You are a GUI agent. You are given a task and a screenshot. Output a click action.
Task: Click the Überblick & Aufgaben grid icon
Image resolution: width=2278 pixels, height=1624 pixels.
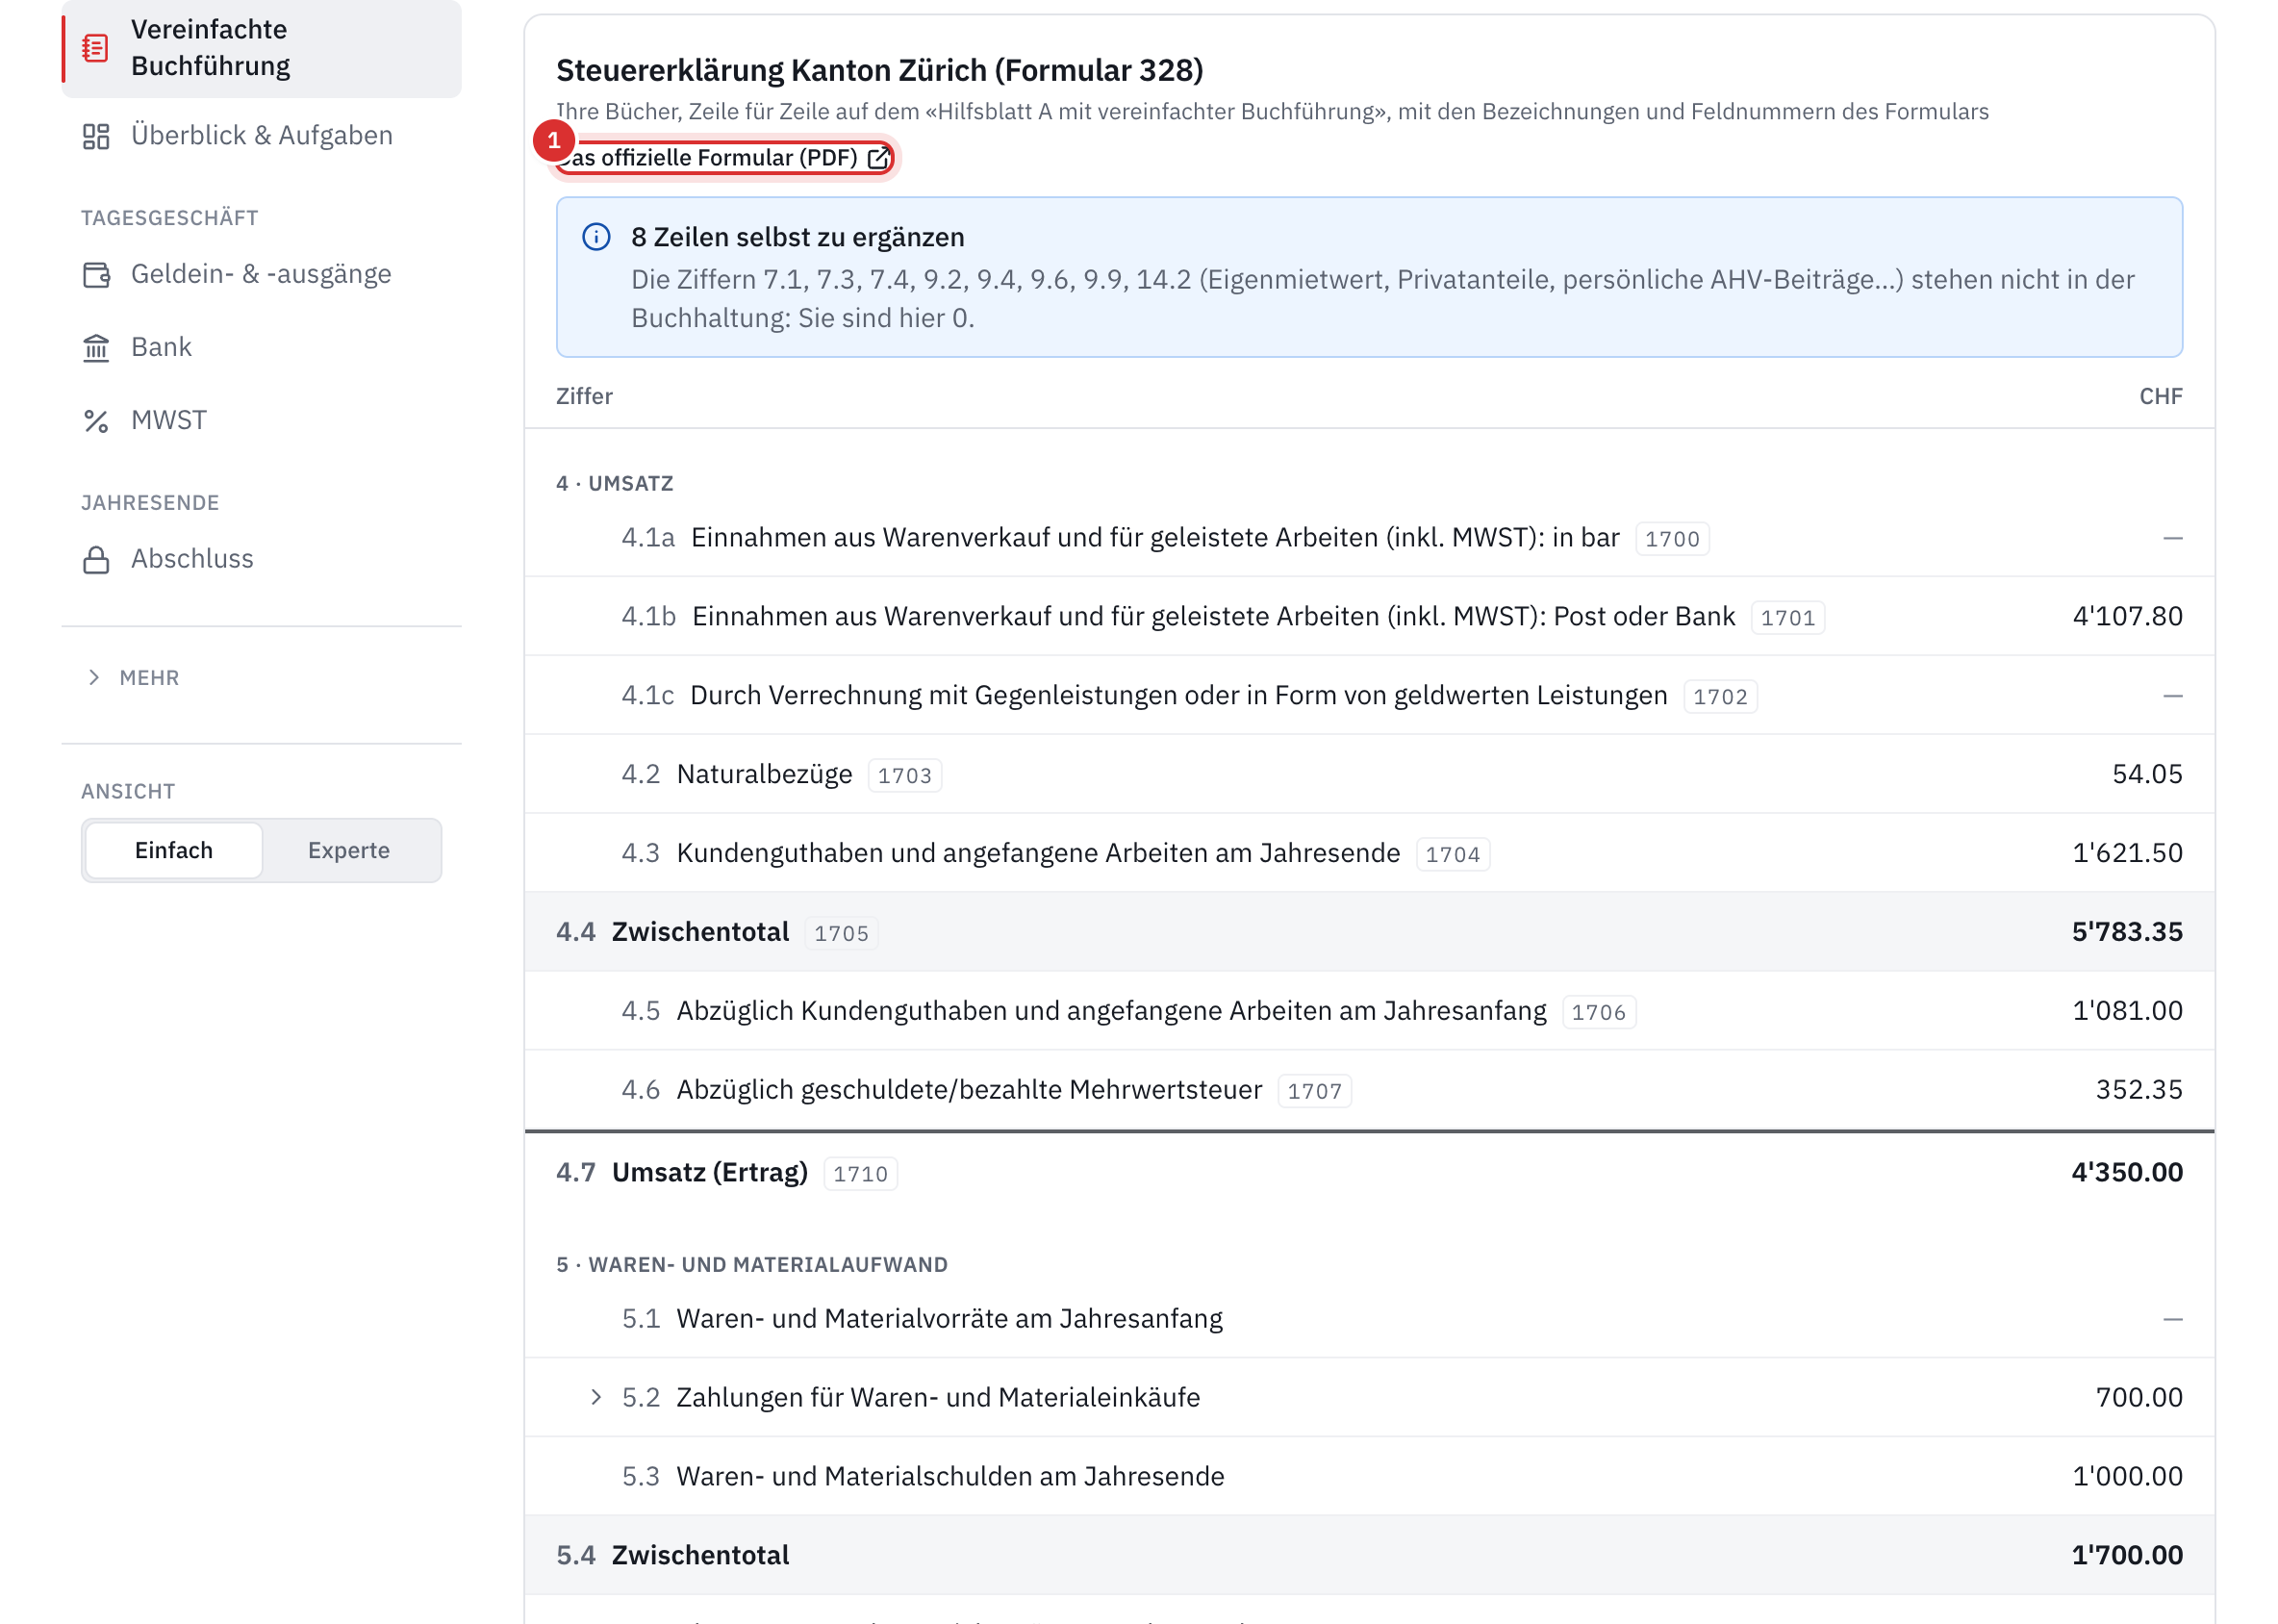tap(95, 136)
